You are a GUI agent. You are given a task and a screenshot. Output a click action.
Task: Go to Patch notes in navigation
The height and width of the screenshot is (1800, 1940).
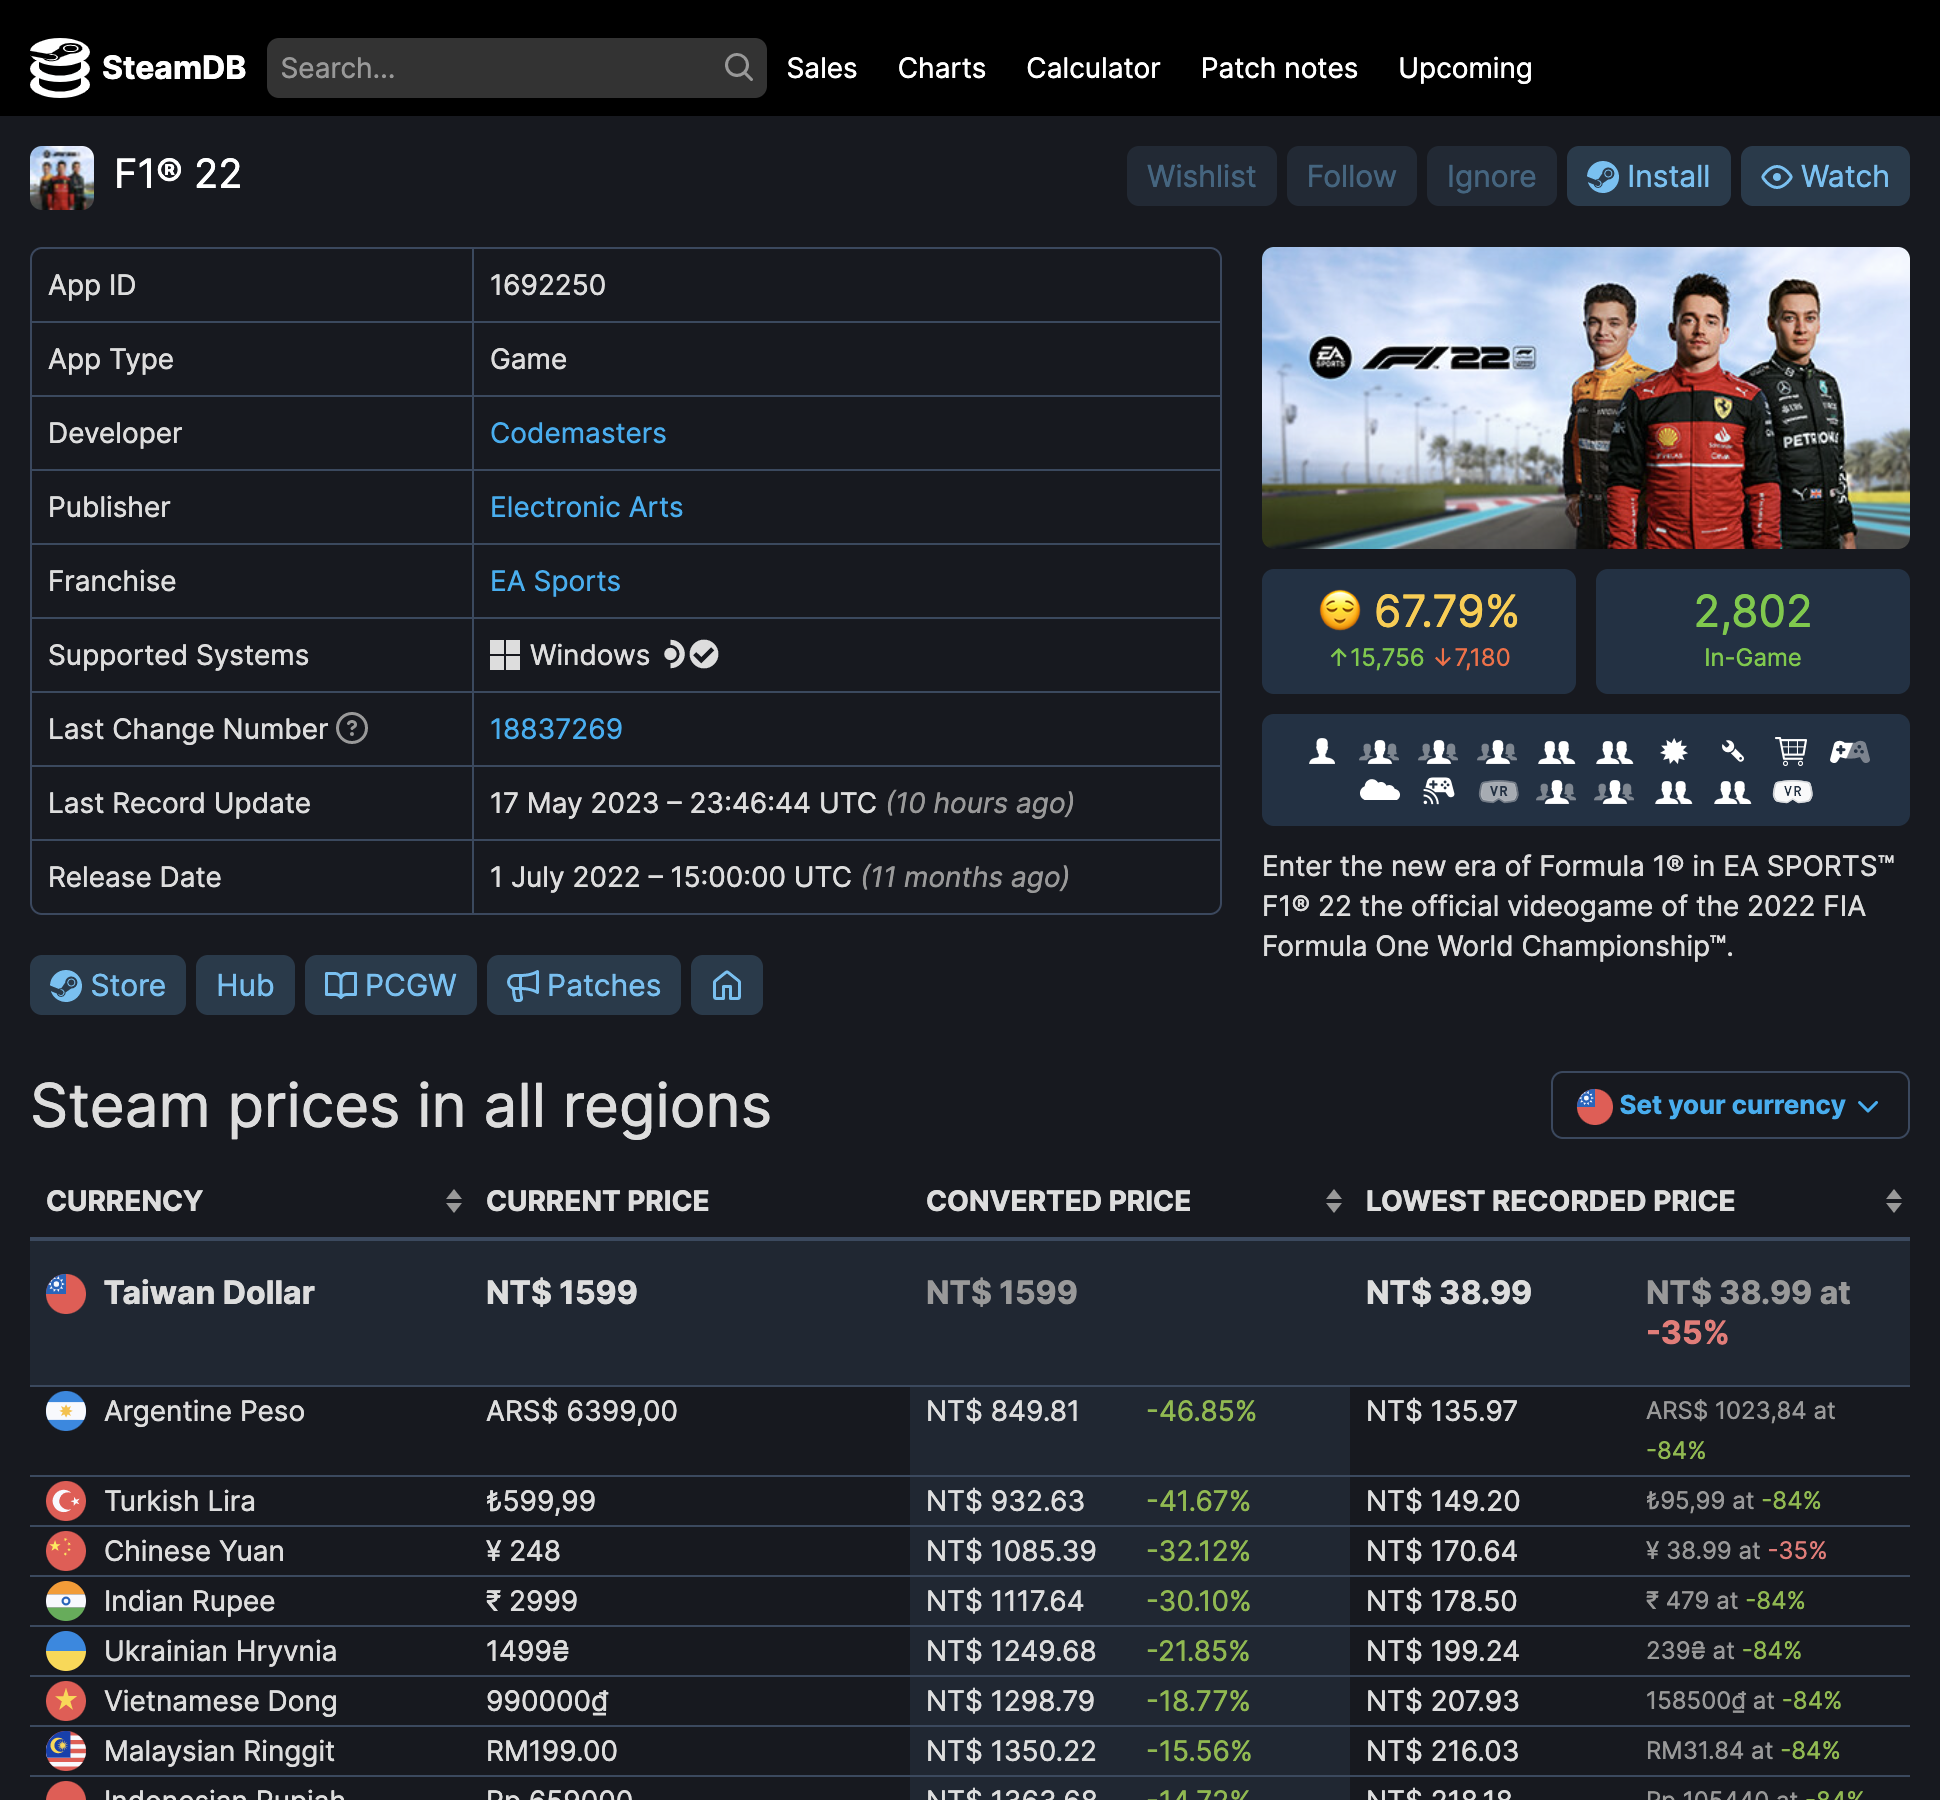click(1278, 68)
